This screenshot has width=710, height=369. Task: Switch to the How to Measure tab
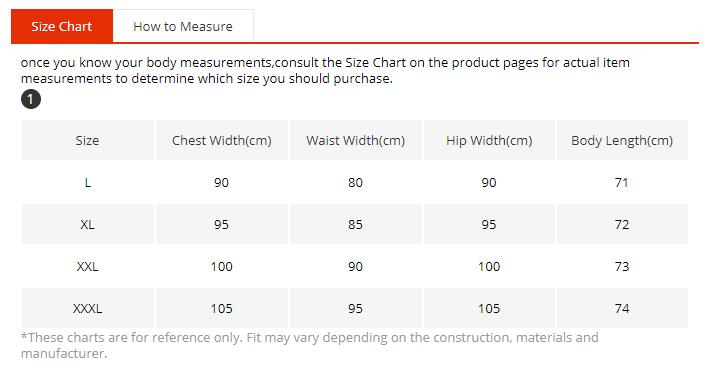click(183, 26)
